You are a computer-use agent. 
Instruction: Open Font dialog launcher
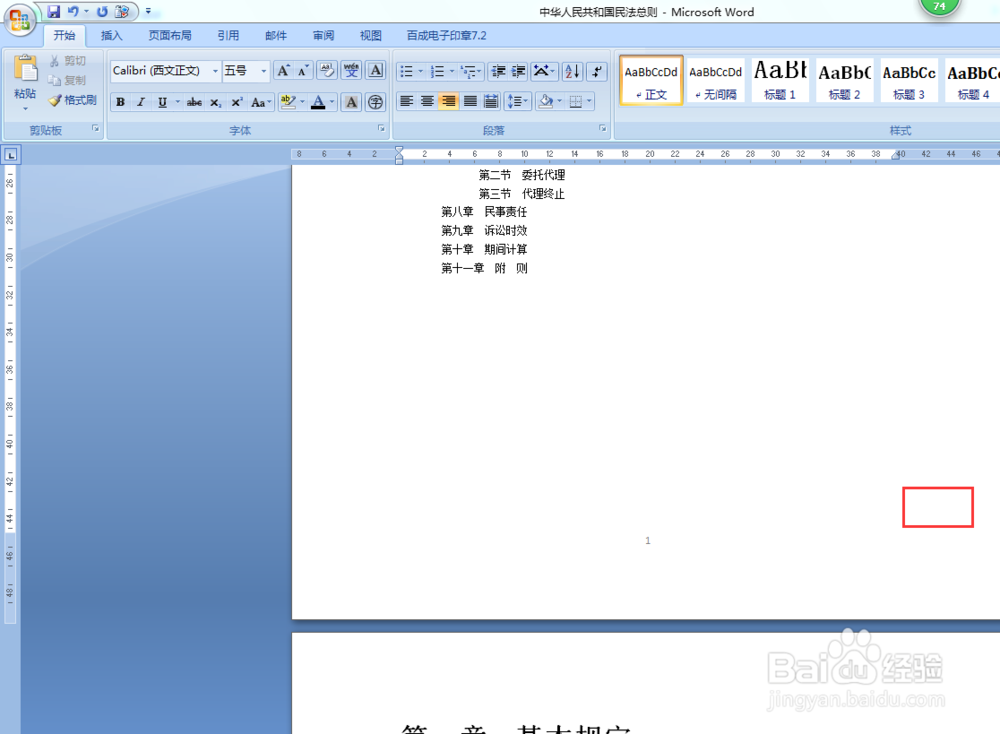pos(381,129)
